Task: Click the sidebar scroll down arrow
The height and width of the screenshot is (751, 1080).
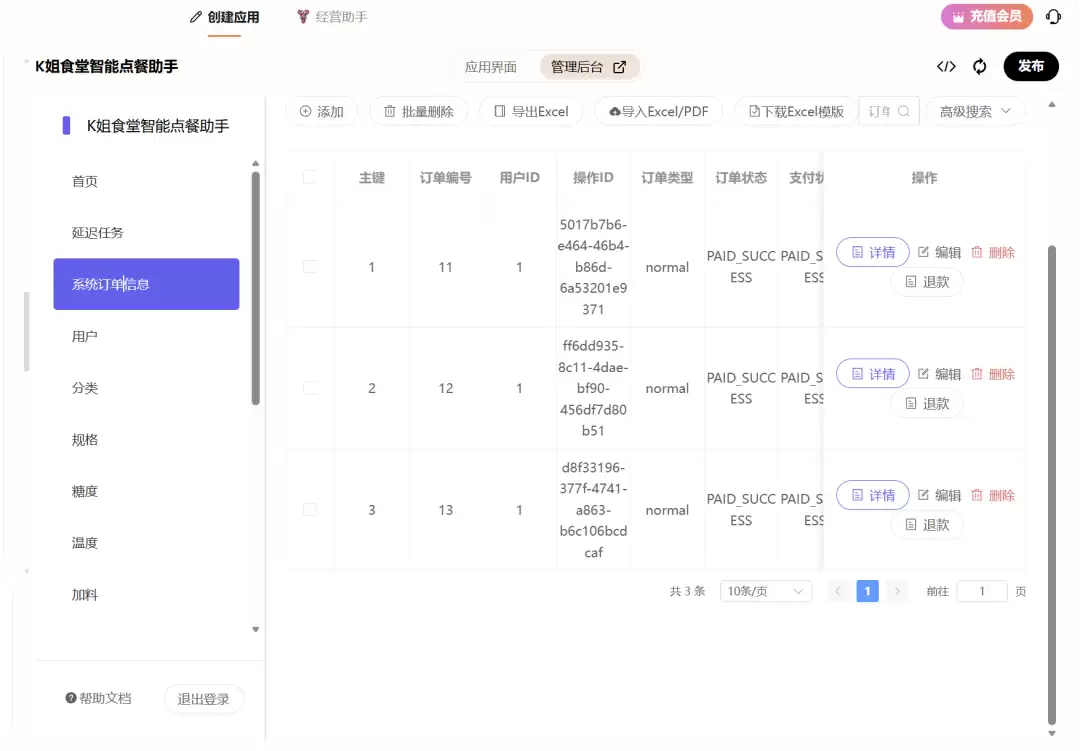Action: (x=256, y=629)
